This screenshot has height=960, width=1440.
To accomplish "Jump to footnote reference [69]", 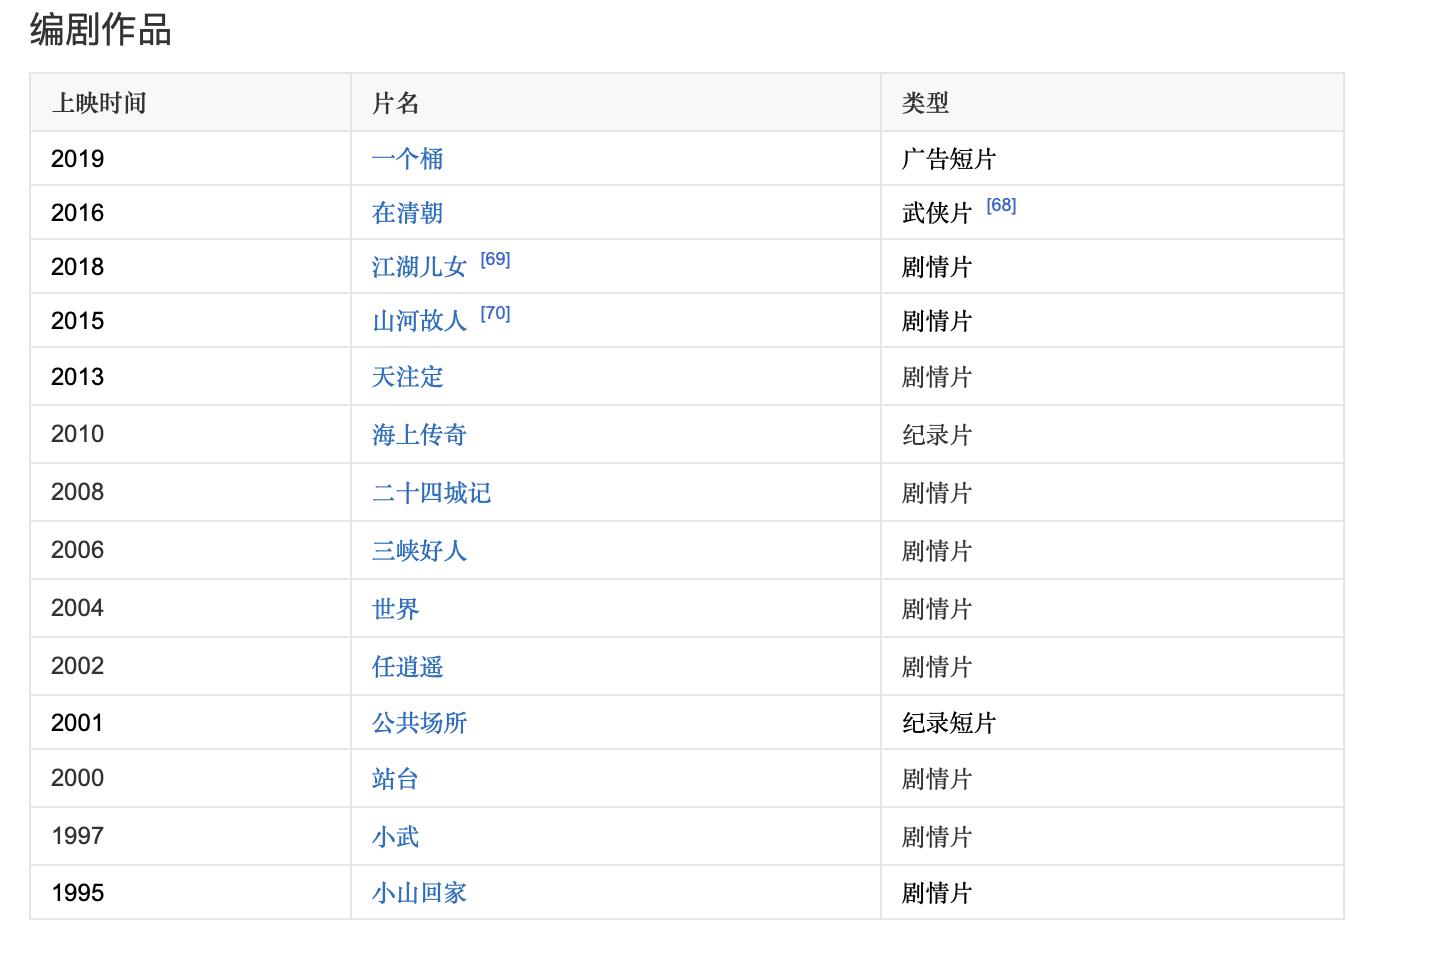I will click(x=495, y=260).
